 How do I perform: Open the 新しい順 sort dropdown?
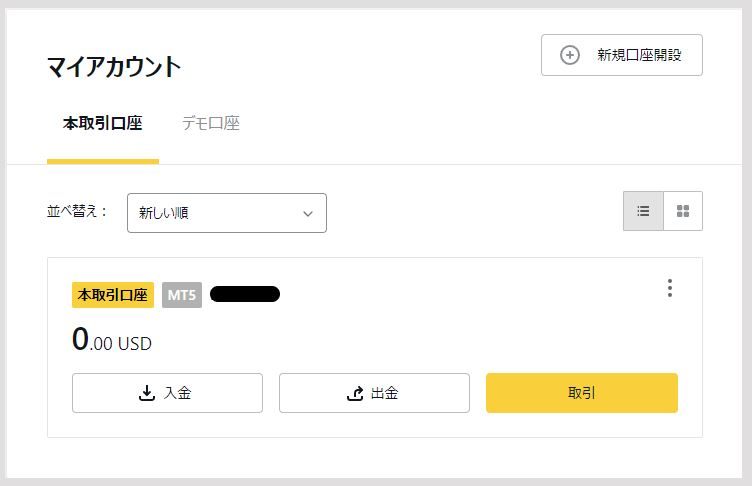pyautogui.click(x=227, y=213)
